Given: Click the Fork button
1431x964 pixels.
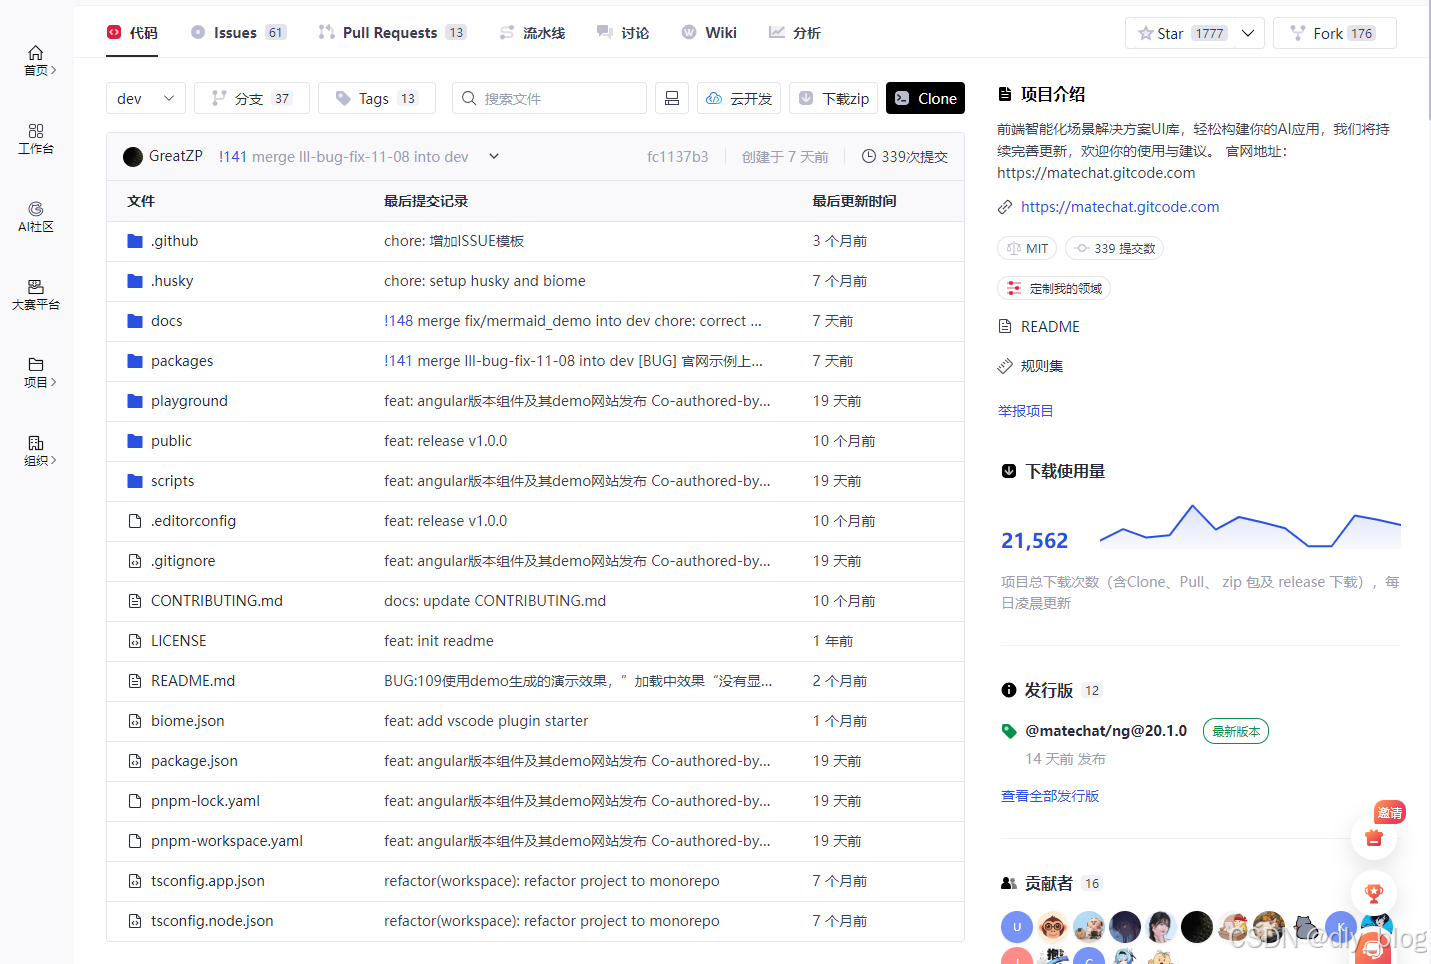Looking at the screenshot, I should coord(1335,33).
